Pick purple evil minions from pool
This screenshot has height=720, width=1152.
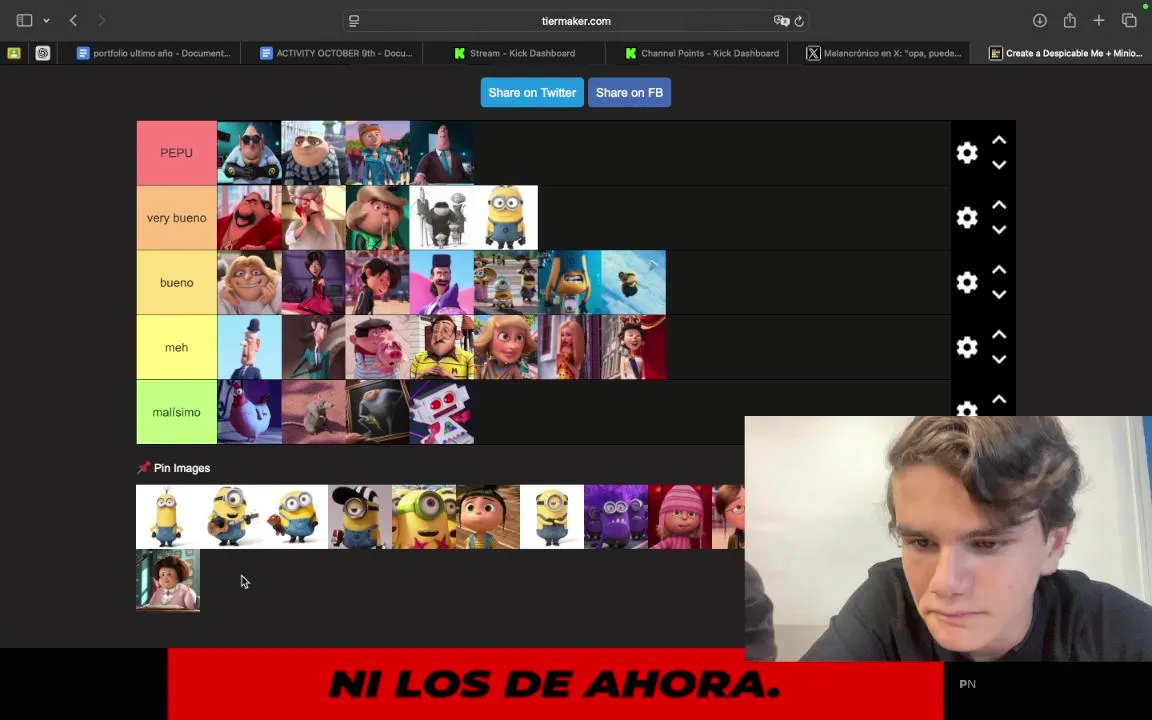point(616,516)
